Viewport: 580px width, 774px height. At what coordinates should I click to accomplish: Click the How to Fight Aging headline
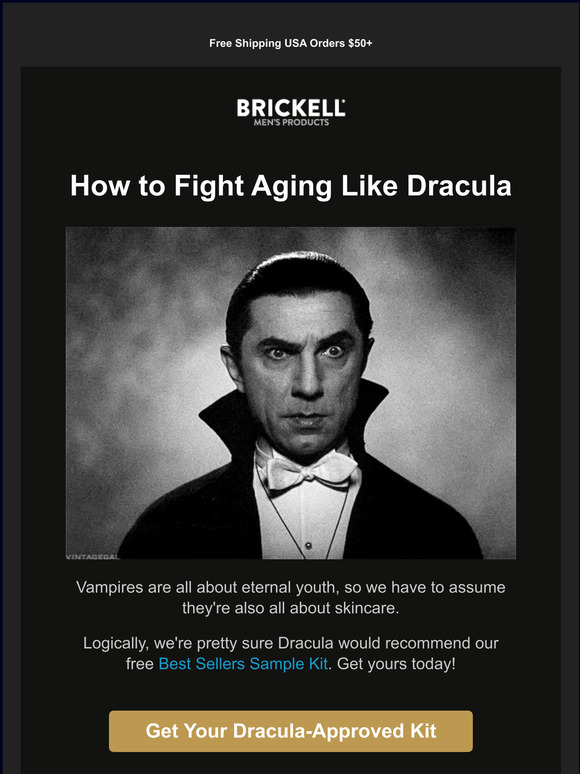point(291,186)
